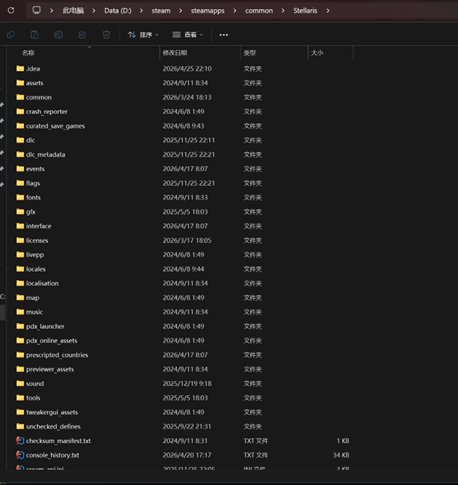Click TXT 文件 type of checksum_manifest.txt
Viewport: 458px width, 485px height.
pyautogui.click(x=256, y=441)
